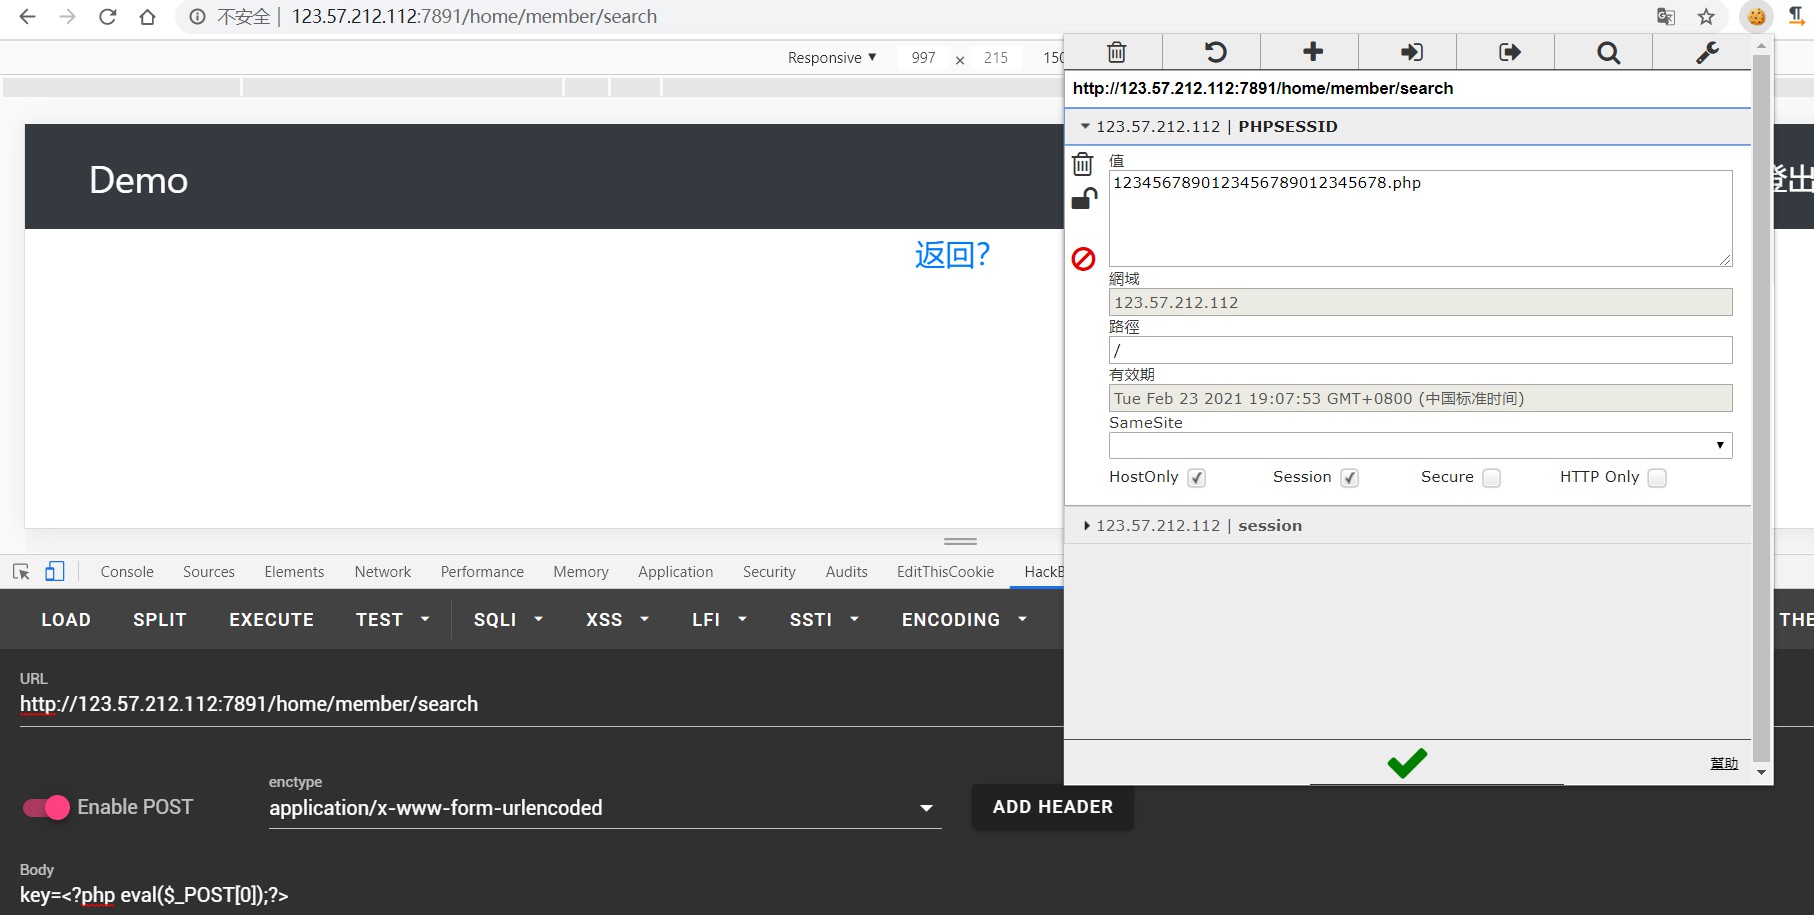Toggle the device toolbar icon
The height and width of the screenshot is (915, 1814).
click(55, 572)
